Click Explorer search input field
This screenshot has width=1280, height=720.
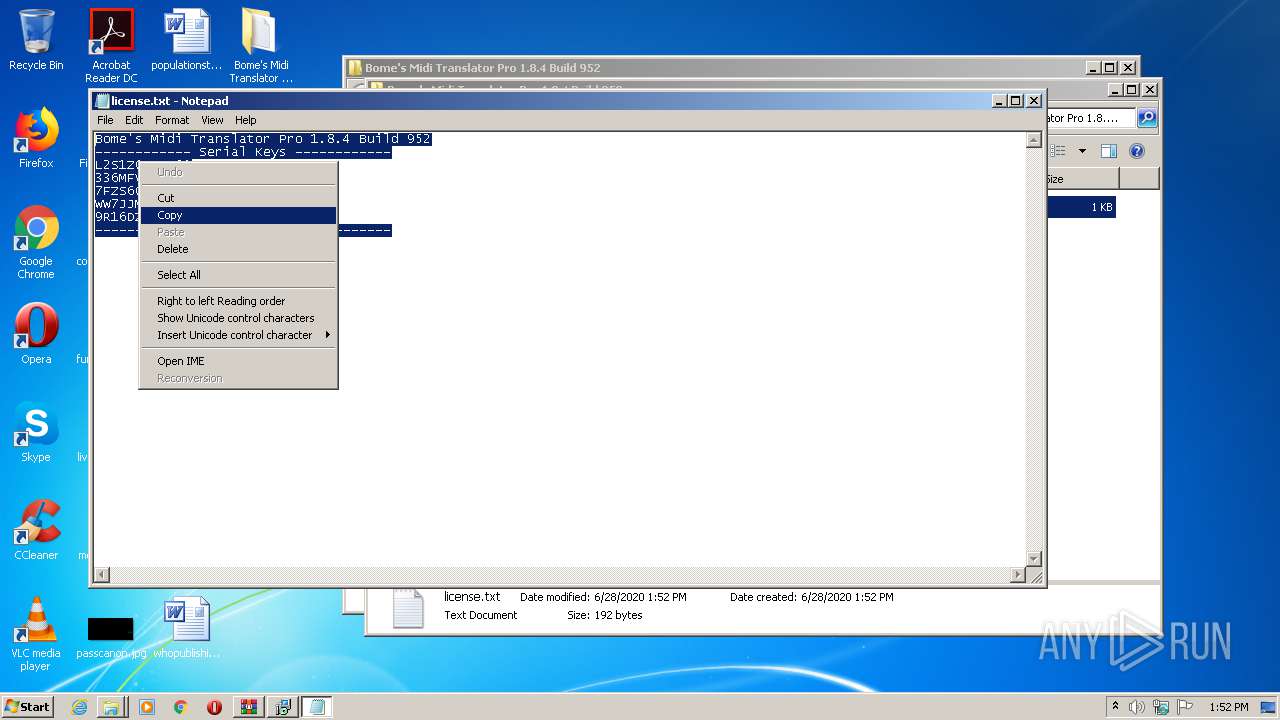[x=1091, y=118]
